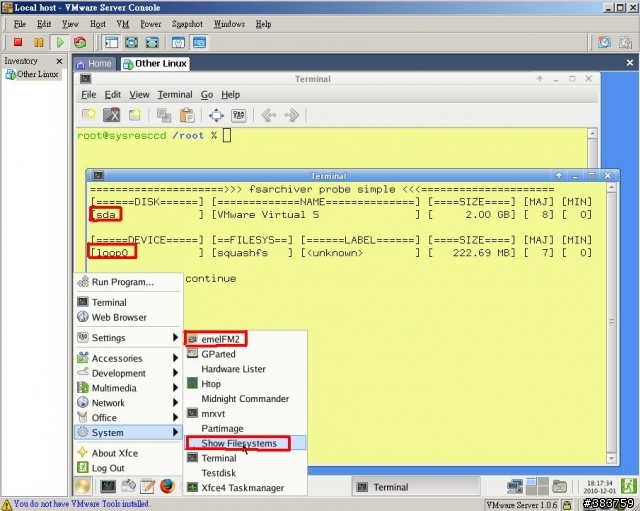Expand the Development submenu
Viewport: 640px width, 511px height.
tap(128, 373)
